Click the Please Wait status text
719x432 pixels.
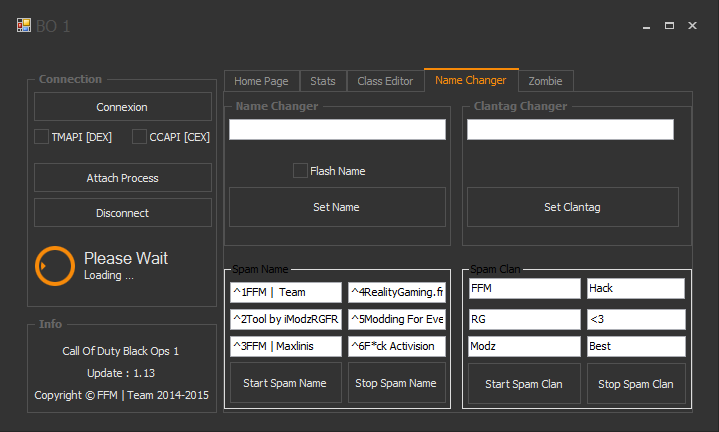[126, 258]
